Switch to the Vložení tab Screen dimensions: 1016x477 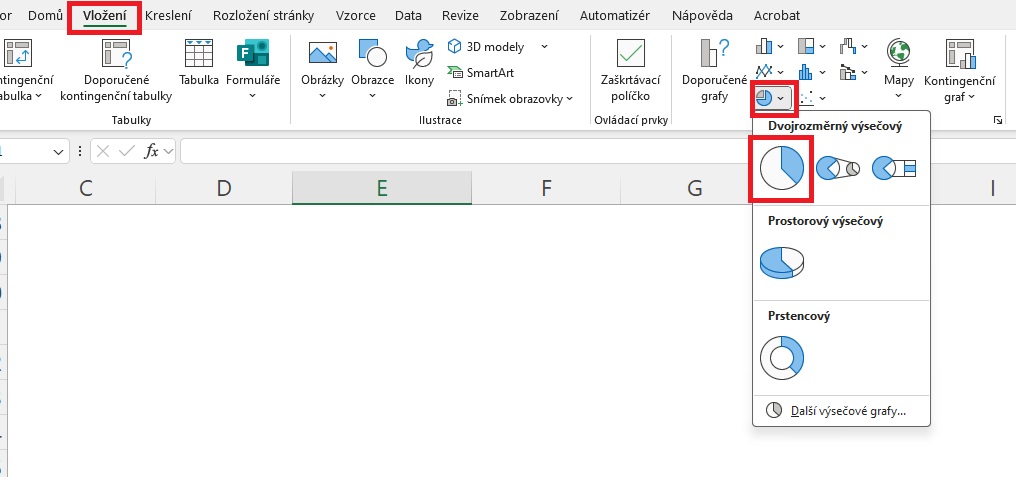pyautogui.click(x=104, y=16)
